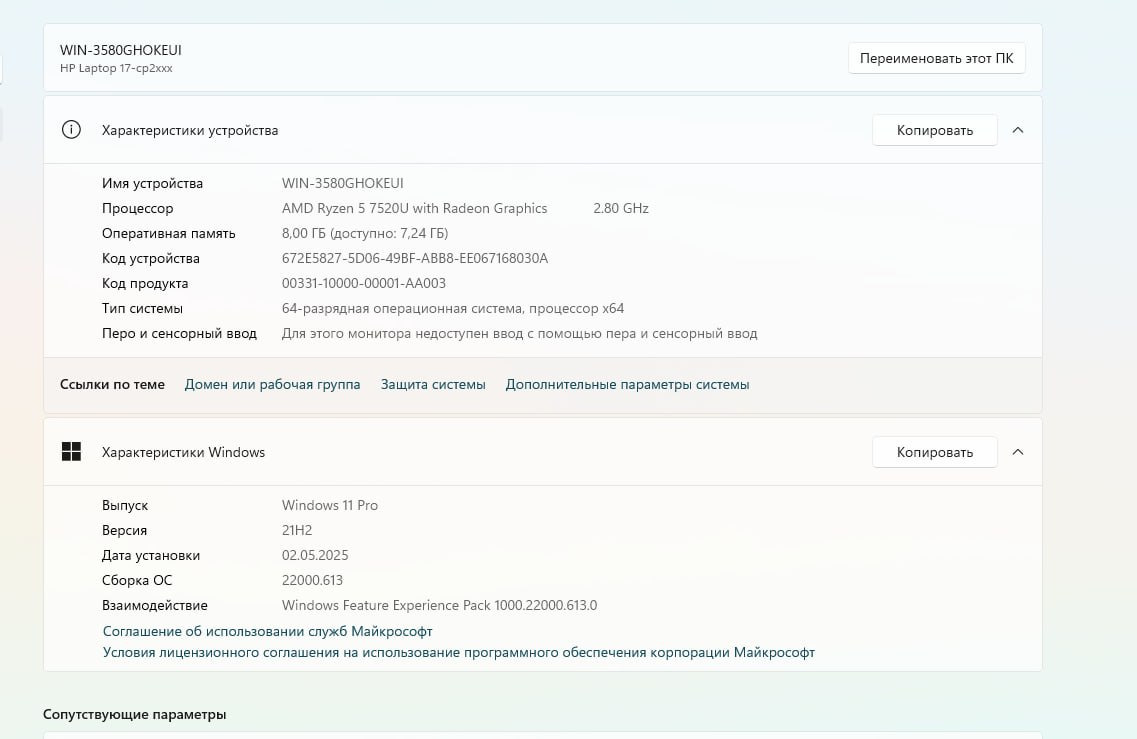Screen dimensions: 1137x739
Task: Open Соглашение об использовании служб Майкрософт
Action: pyautogui.click(x=268, y=631)
